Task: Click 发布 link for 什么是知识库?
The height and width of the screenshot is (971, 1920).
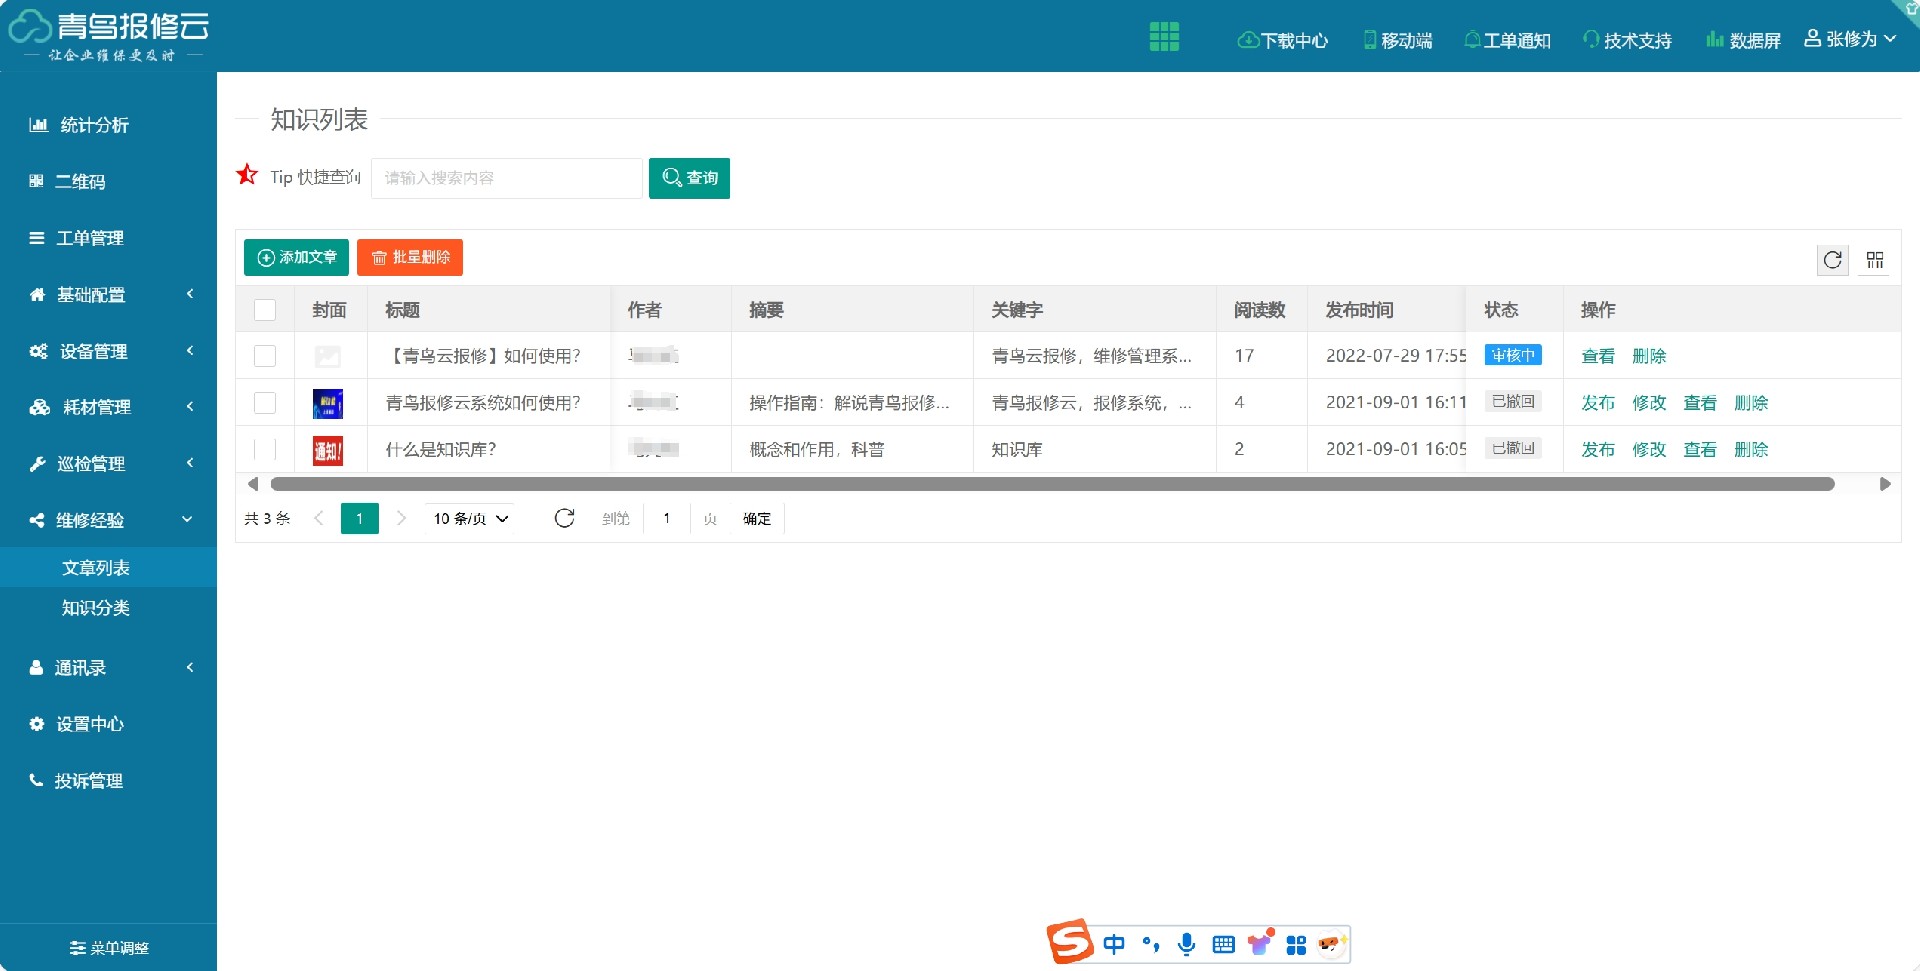Action: [x=1598, y=449]
